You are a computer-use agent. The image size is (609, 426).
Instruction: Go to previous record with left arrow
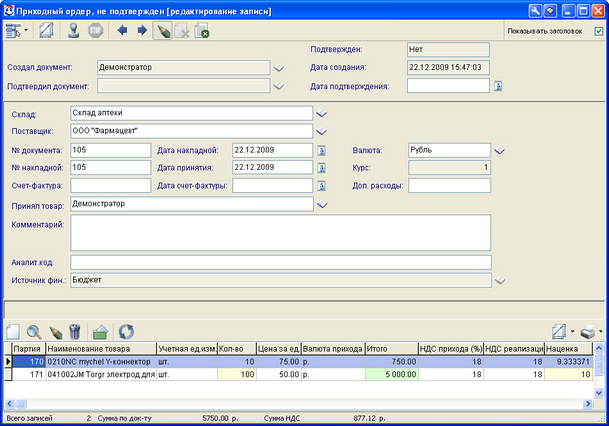pyautogui.click(x=122, y=30)
